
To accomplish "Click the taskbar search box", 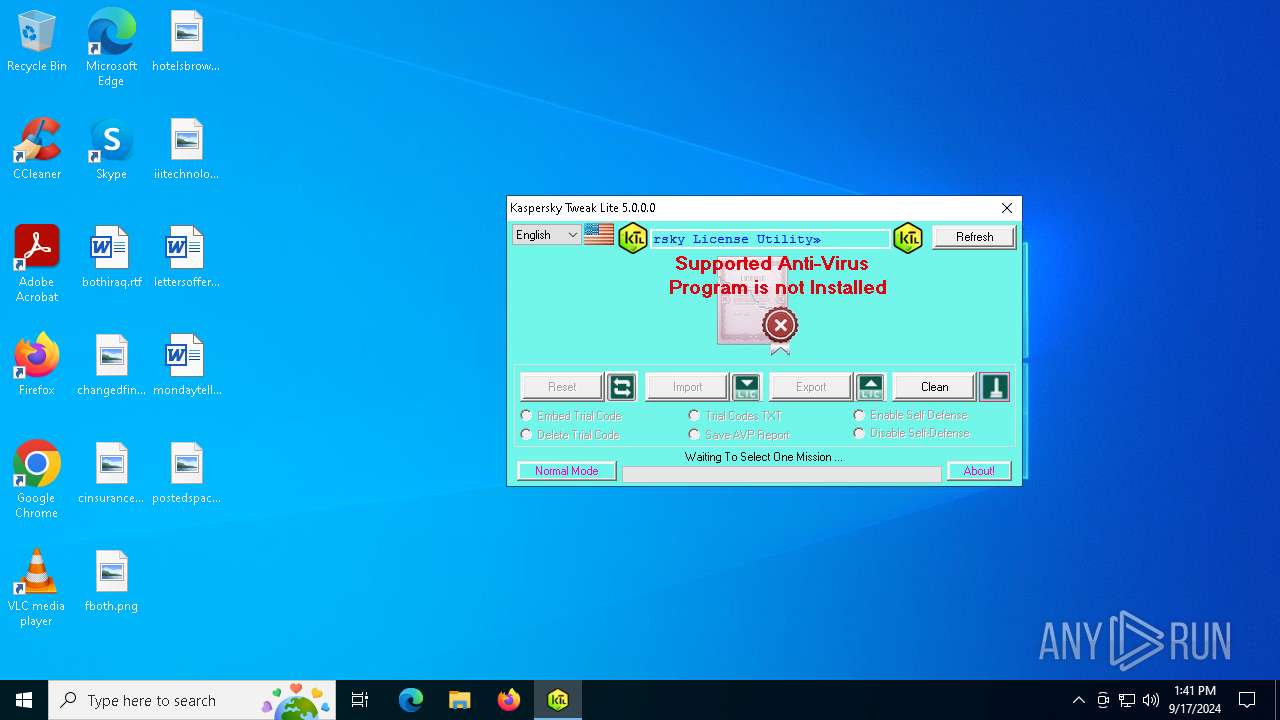I will [192, 700].
